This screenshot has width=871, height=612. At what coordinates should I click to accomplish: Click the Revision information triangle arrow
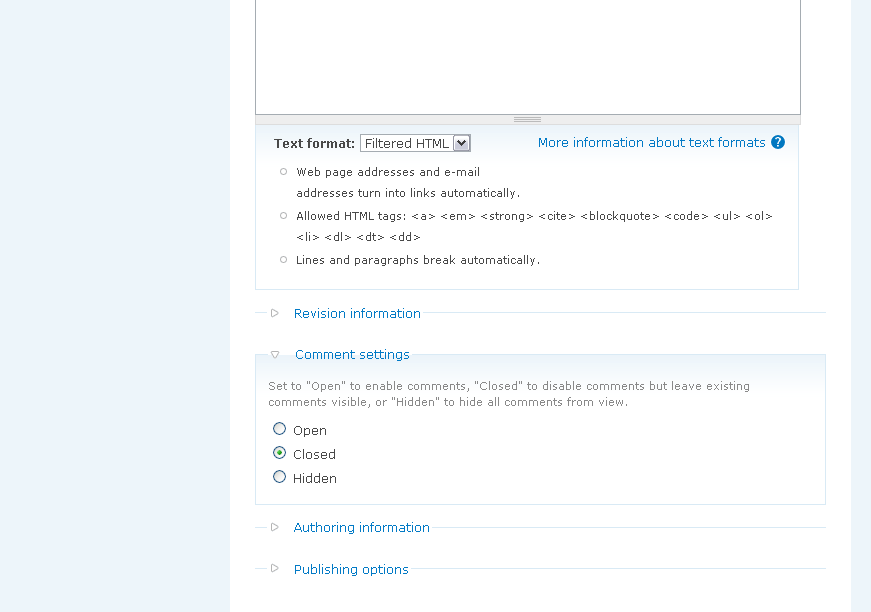coord(275,313)
